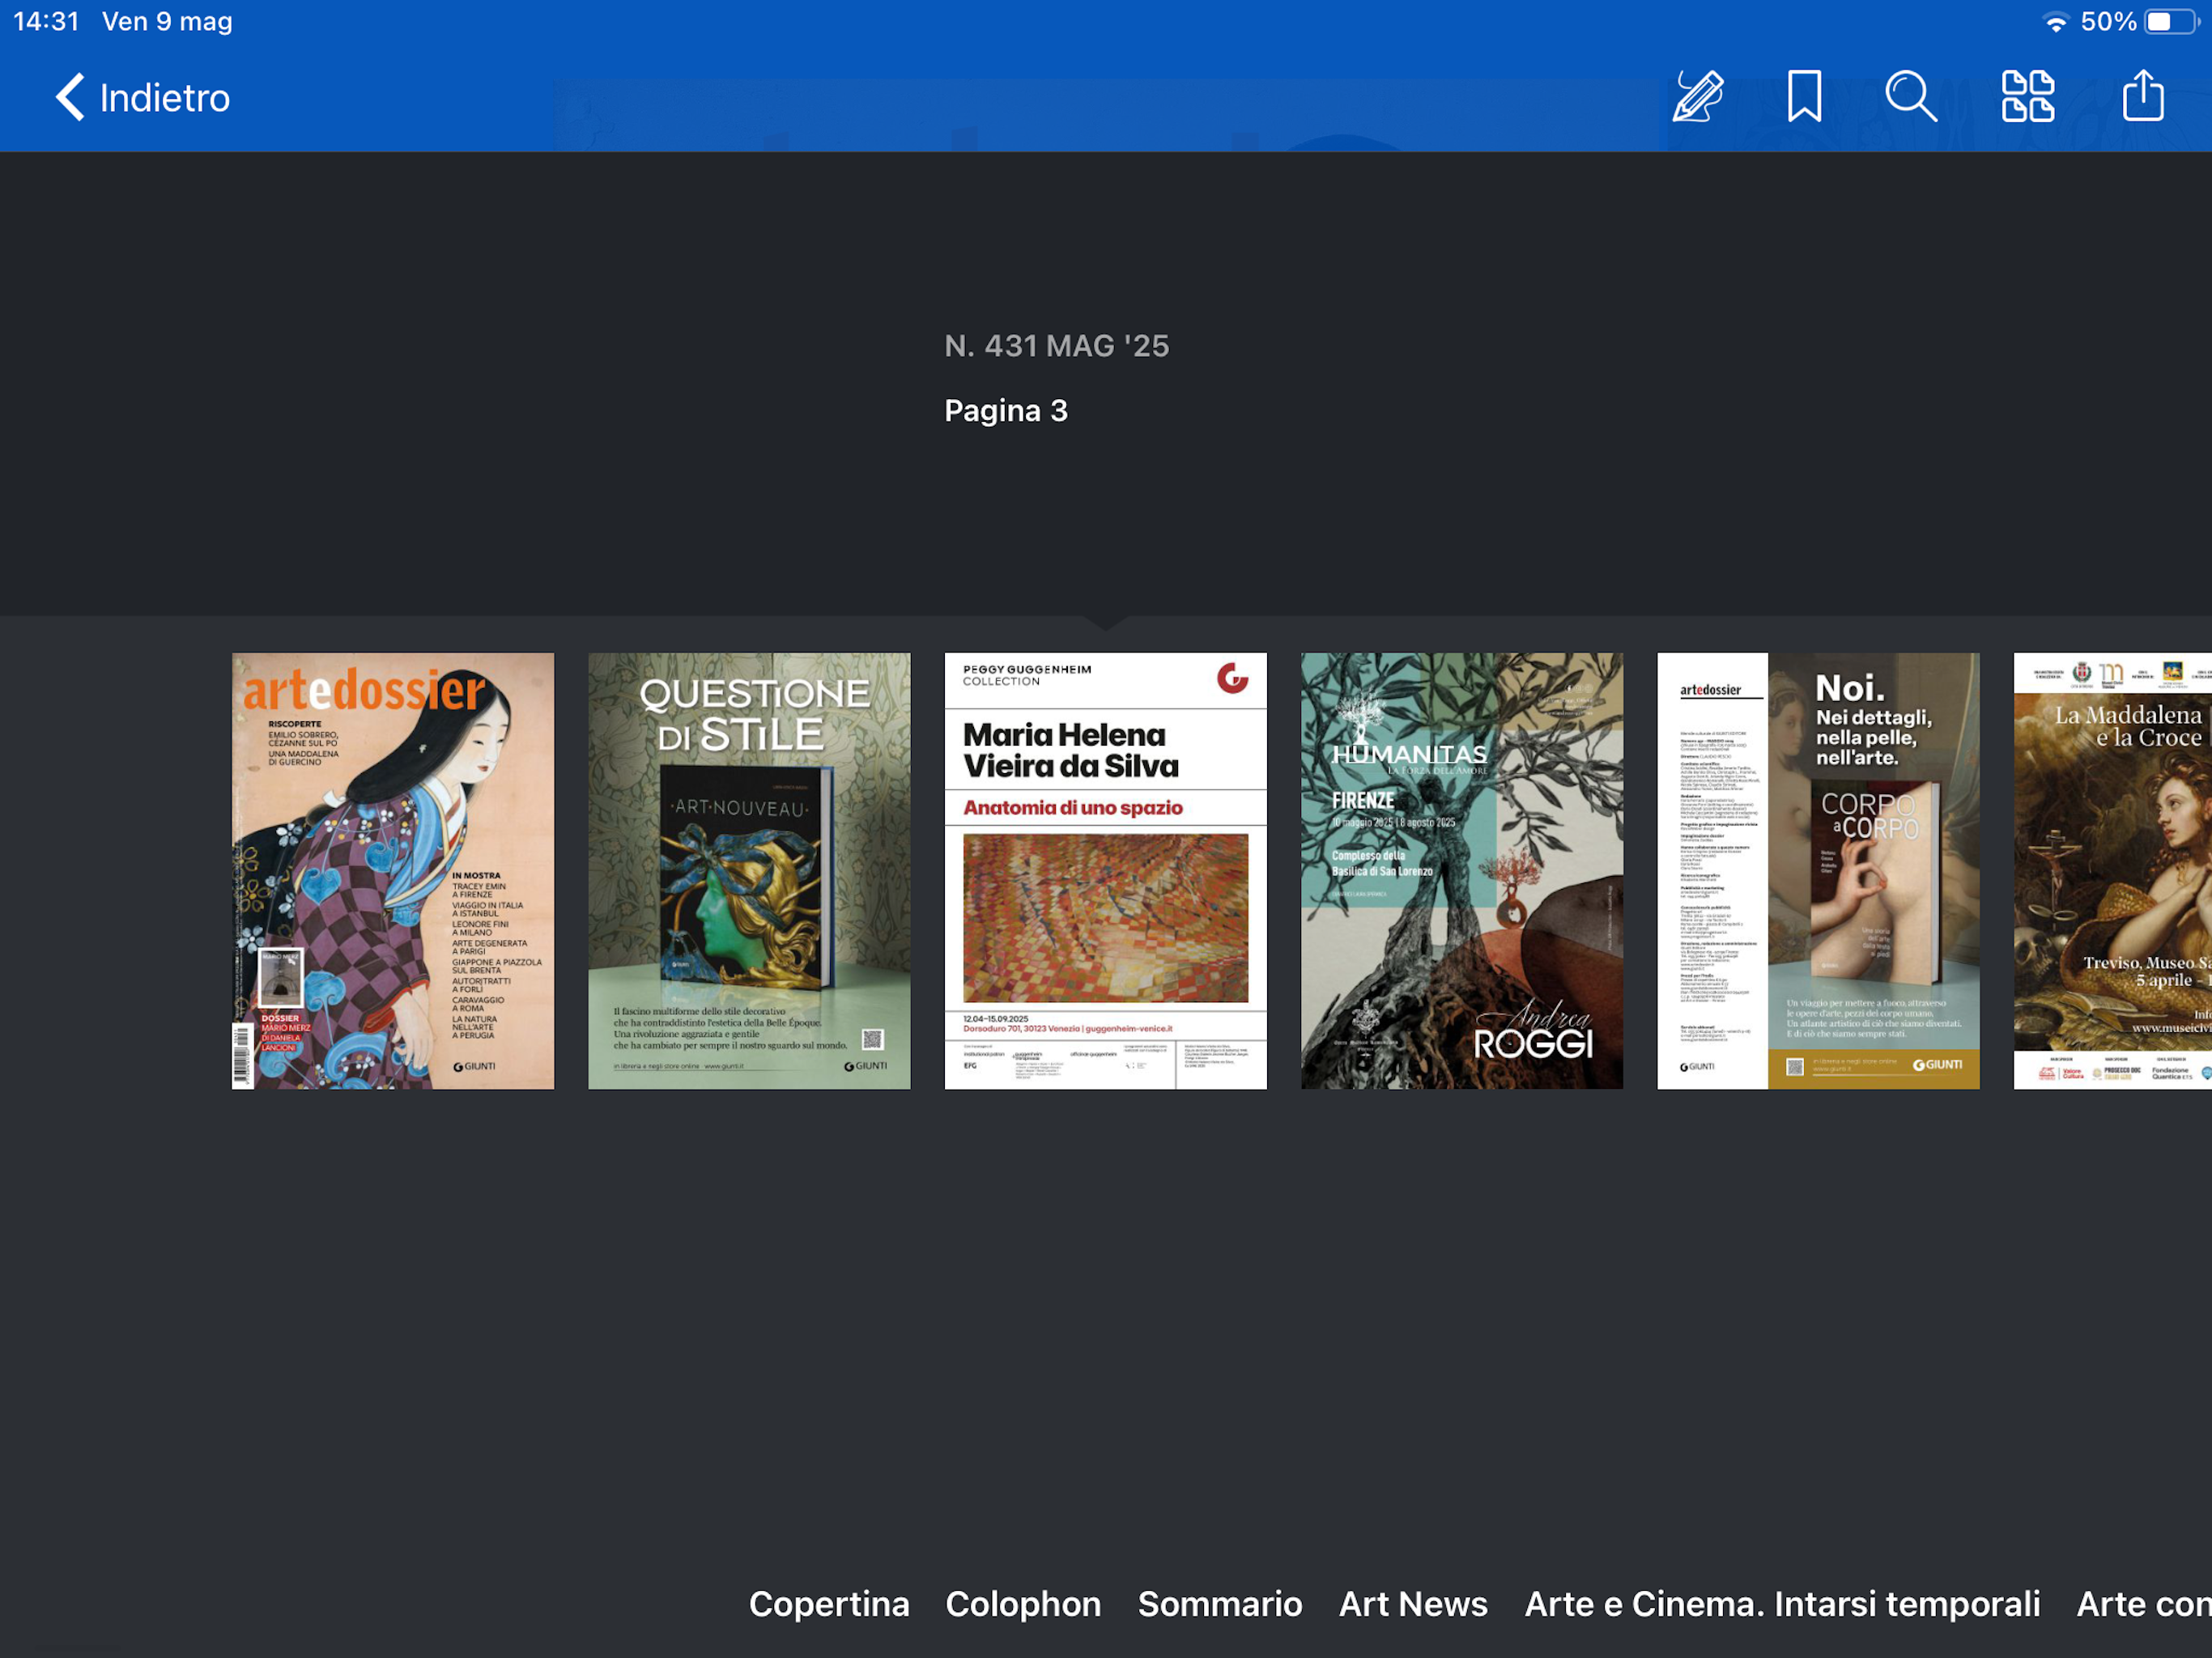Open the artedossier cover thumbnail
Screen dimensions: 2212x1658
(393, 870)
